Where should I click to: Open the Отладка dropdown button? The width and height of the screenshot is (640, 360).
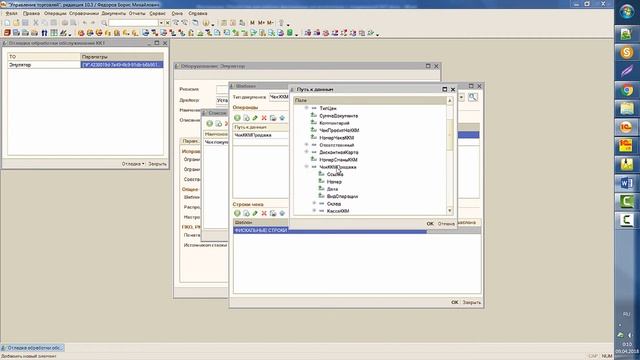(133, 164)
